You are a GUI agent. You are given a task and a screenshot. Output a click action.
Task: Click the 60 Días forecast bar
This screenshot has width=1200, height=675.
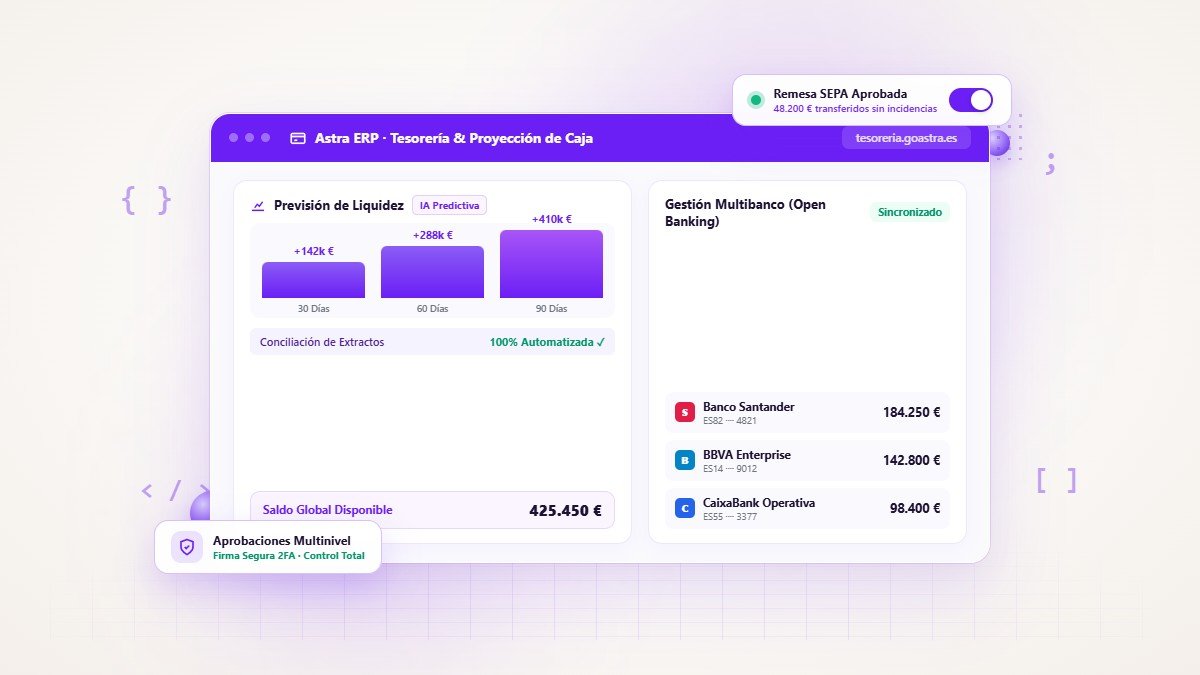pyautogui.click(x=432, y=272)
